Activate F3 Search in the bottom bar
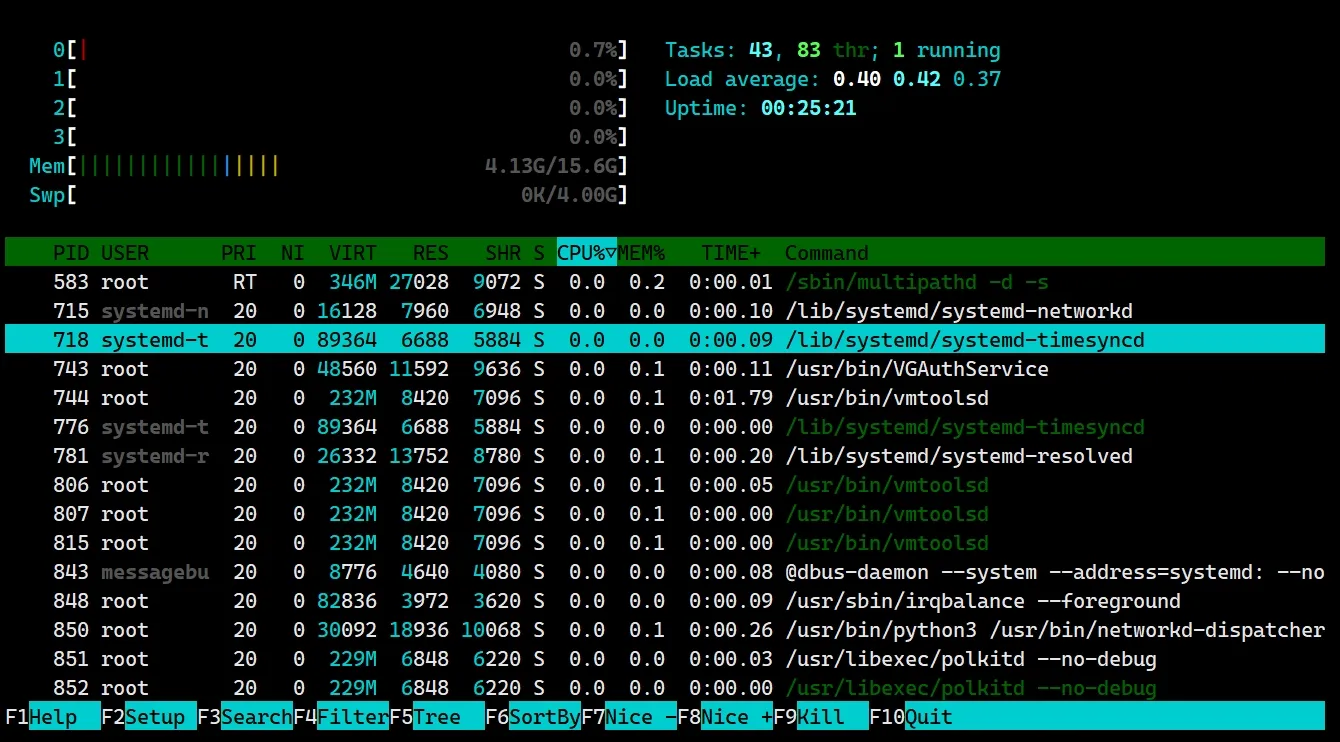1340x742 pixels. (x=244, y=717)
